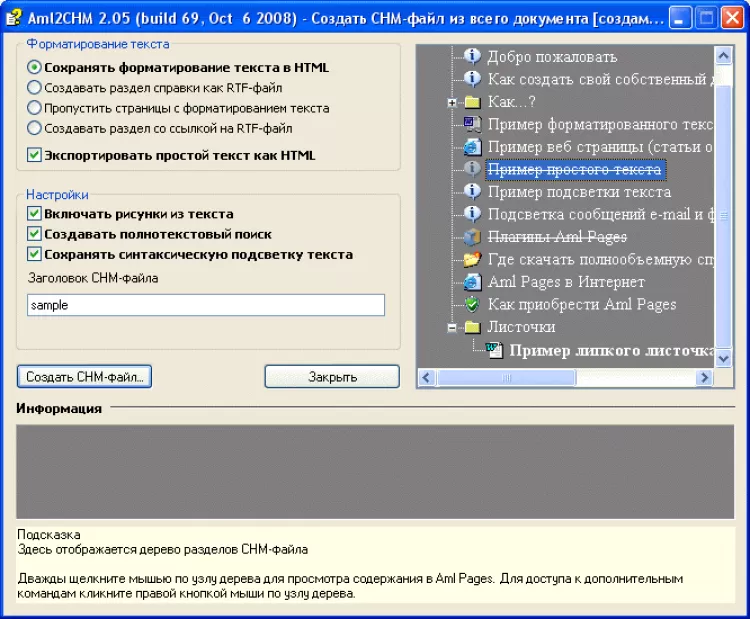Click the grey info icon for Пример простого текста
Viewport: 750px width, 619px height.
(472, 169)
